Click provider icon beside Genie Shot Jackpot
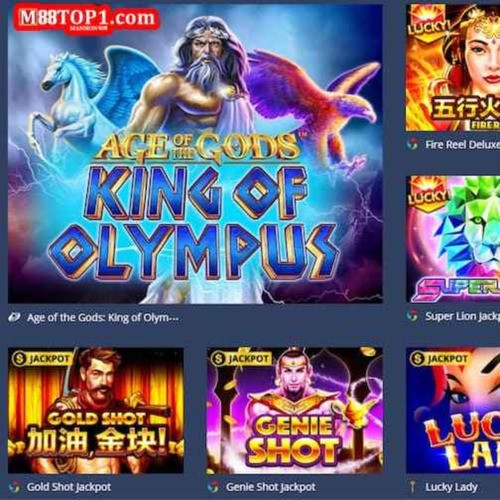The height and width of the screenshot is (500, 500). tap(213, 487)
